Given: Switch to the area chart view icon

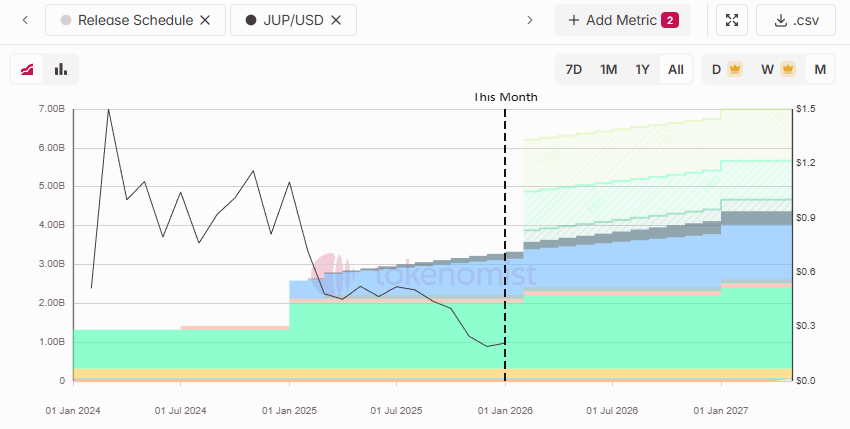Looking at the screenshot, I should point(27,69).
